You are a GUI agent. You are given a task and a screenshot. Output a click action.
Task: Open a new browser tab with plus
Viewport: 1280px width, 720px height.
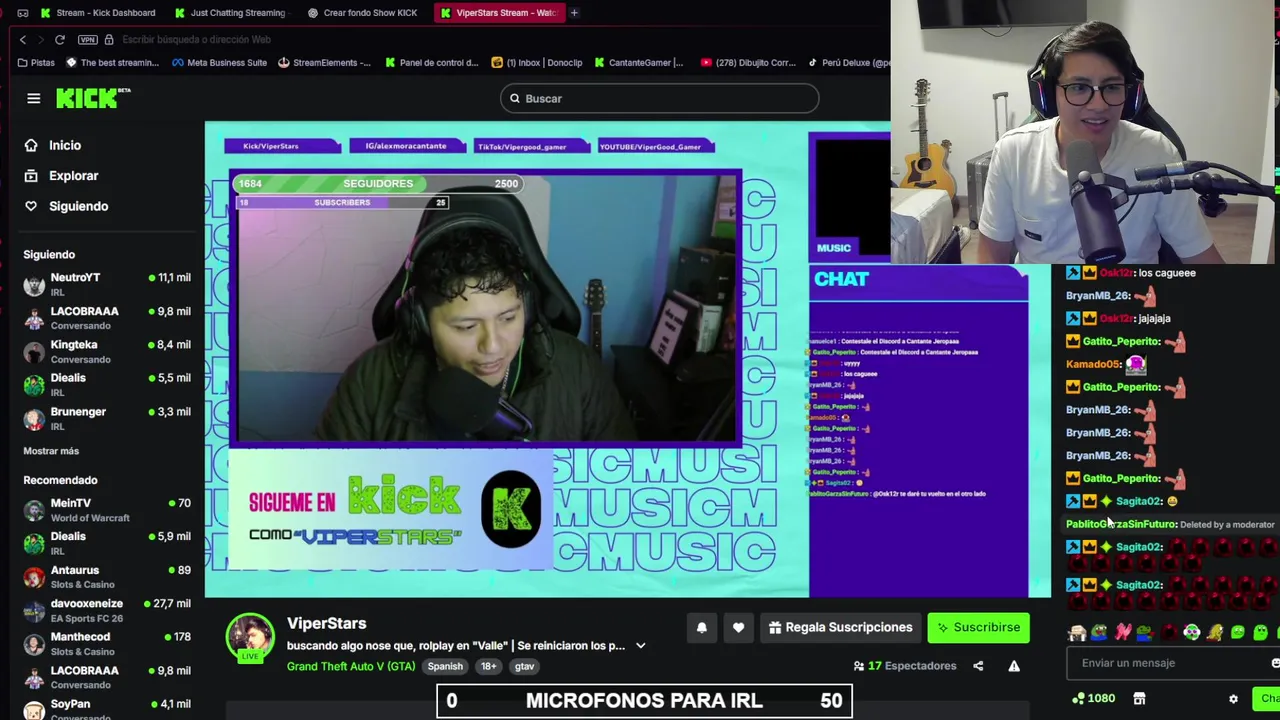pyautogui.click(x=574, y=12)
